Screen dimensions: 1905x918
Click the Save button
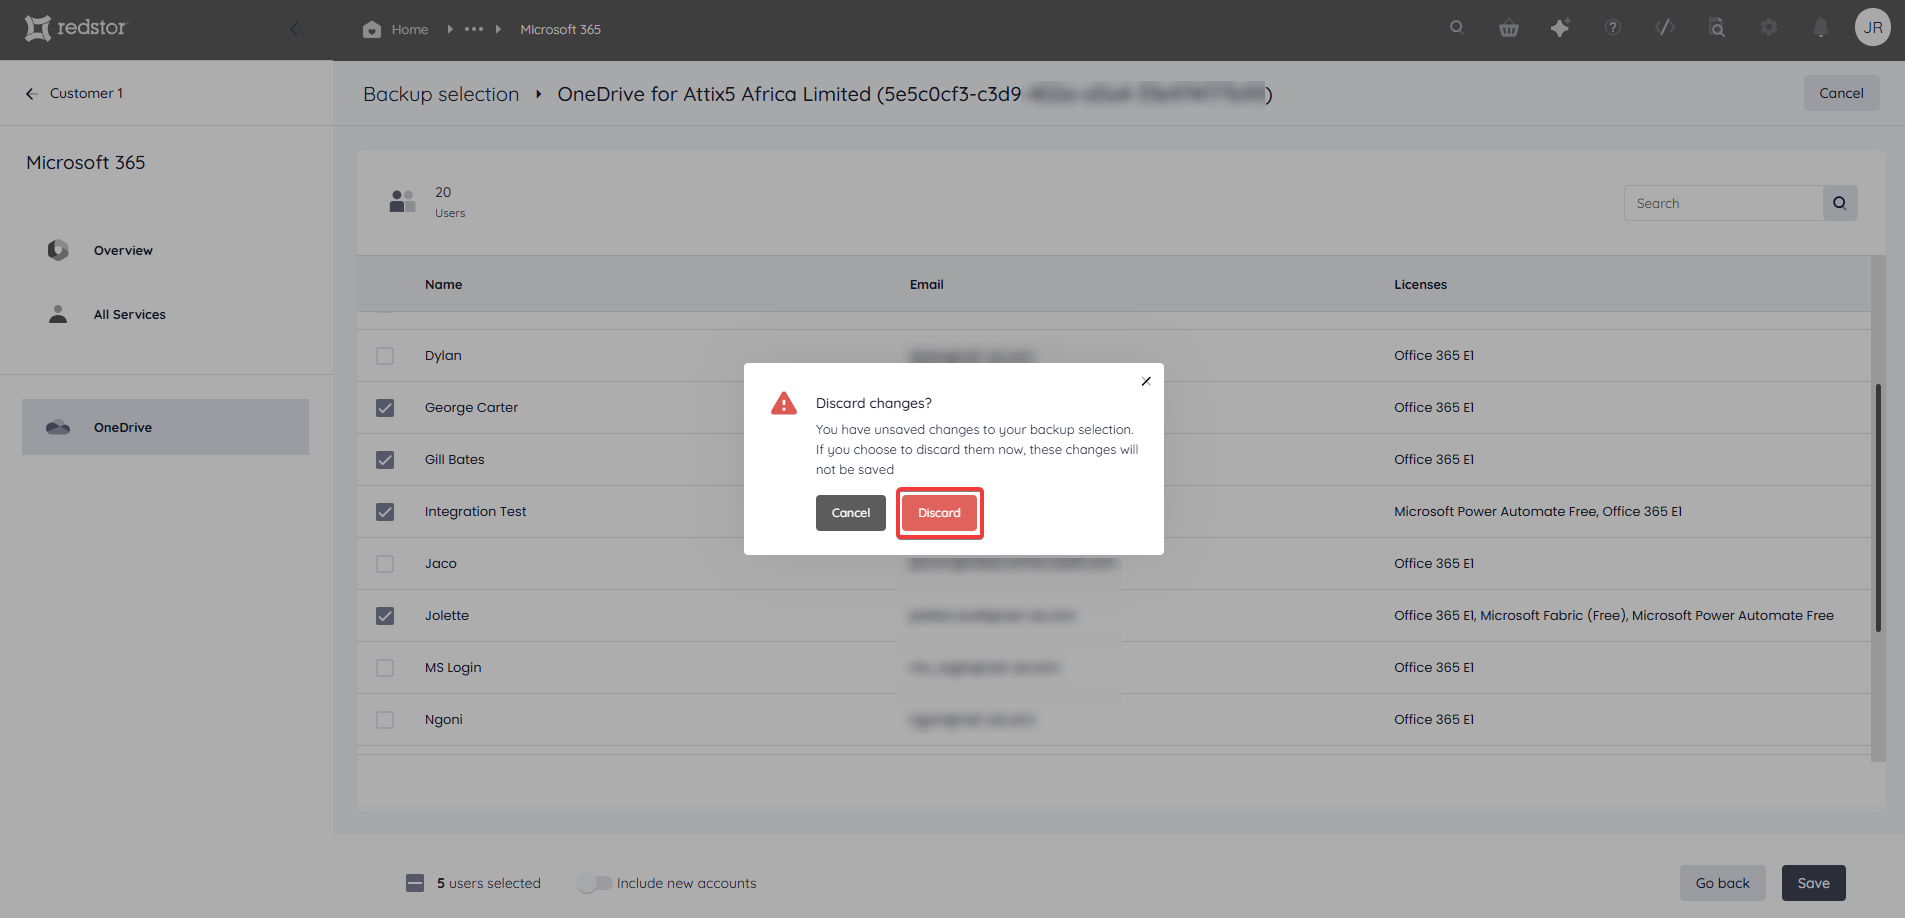[x=1813, y=883]
